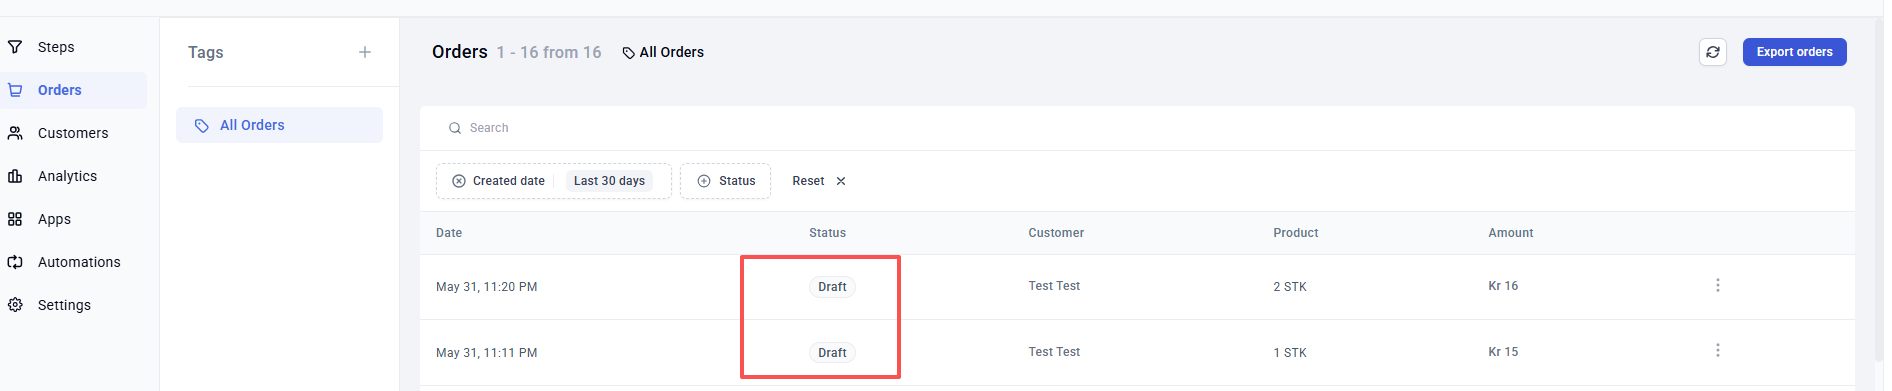Image resolution: width=1892 pixels, height=391 pixels.
Task: Reset the applied filters
Action: tap(808, 181)
